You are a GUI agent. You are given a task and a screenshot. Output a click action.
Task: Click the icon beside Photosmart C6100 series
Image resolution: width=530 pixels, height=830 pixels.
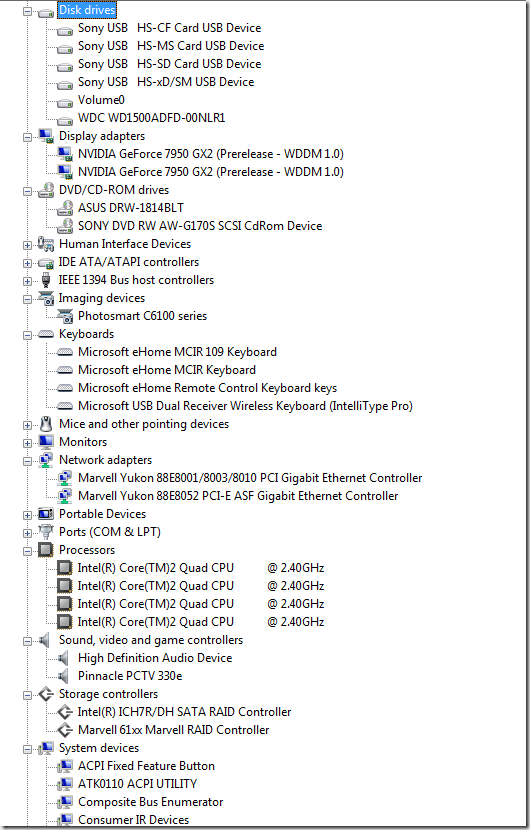pos(65,317)
